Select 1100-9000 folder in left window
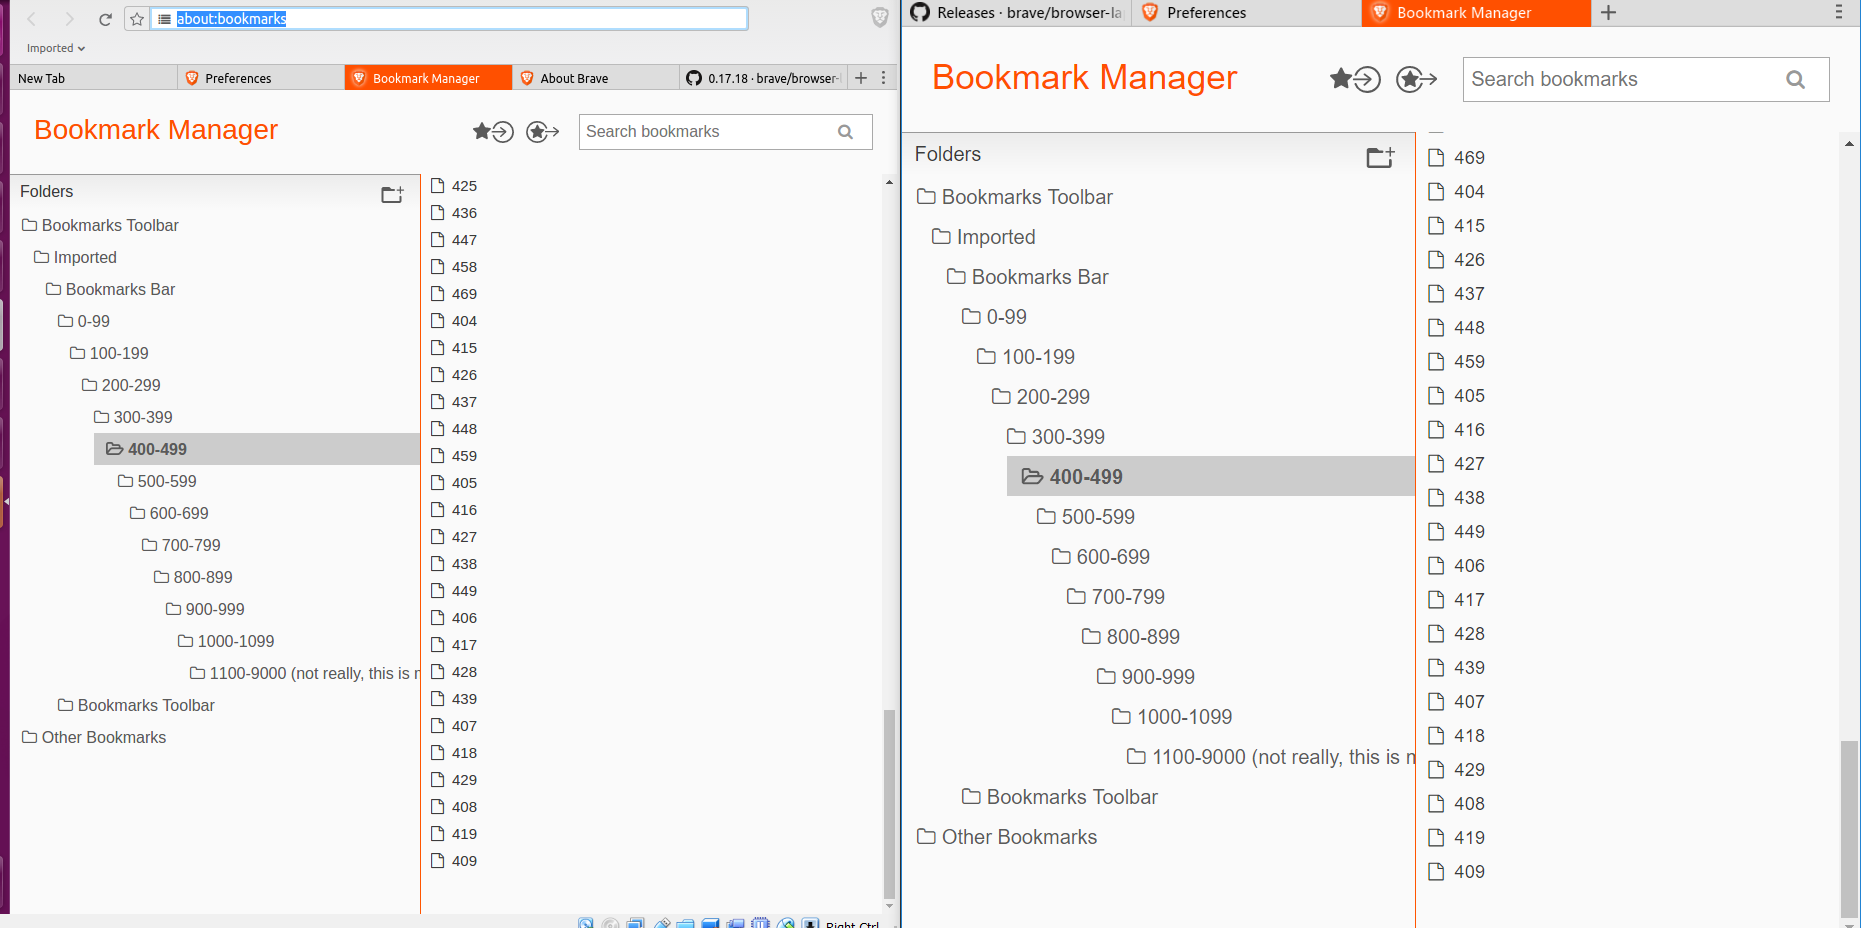 pyautogui.click(x=304, y=673)
